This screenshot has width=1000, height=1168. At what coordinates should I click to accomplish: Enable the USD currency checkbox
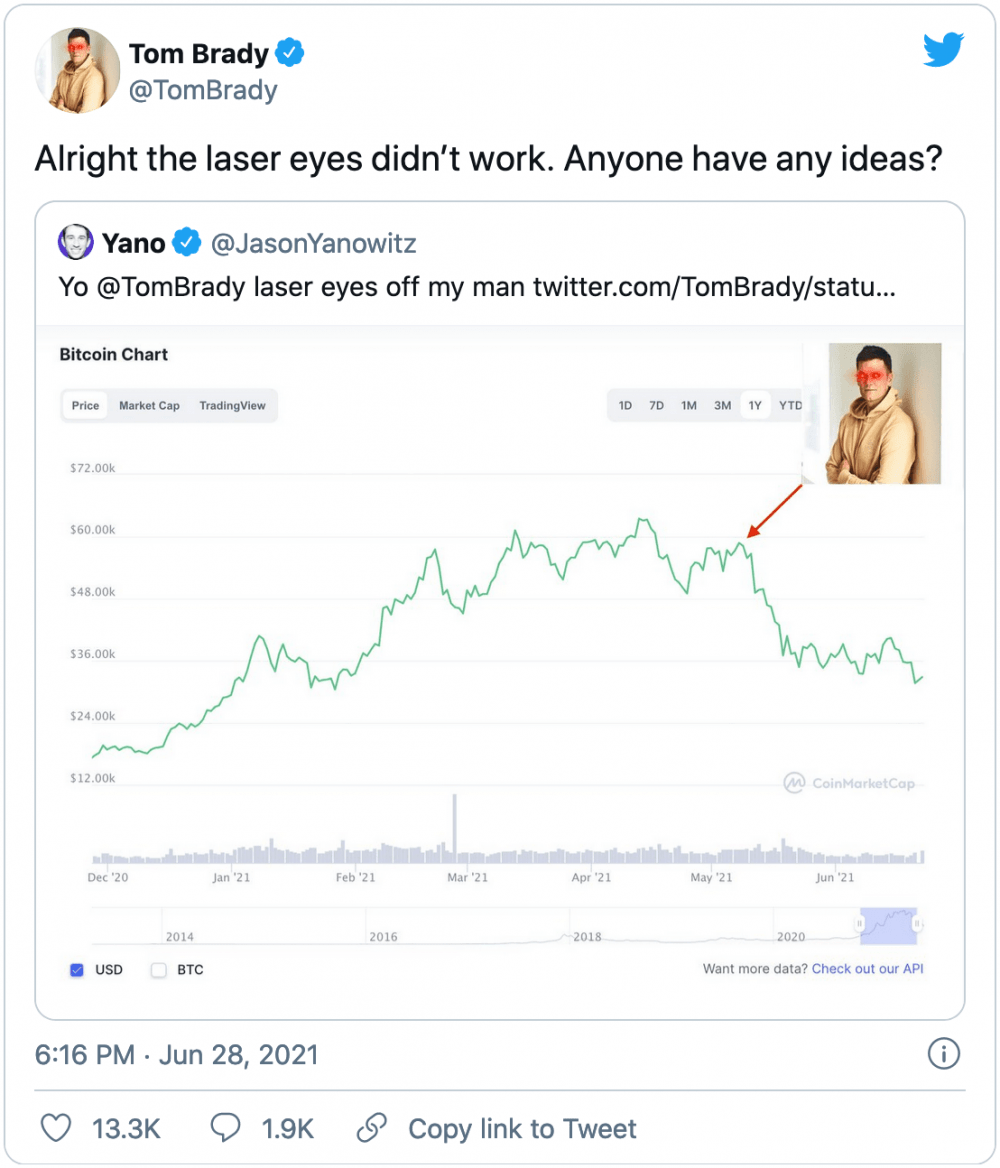coord(77,969)
